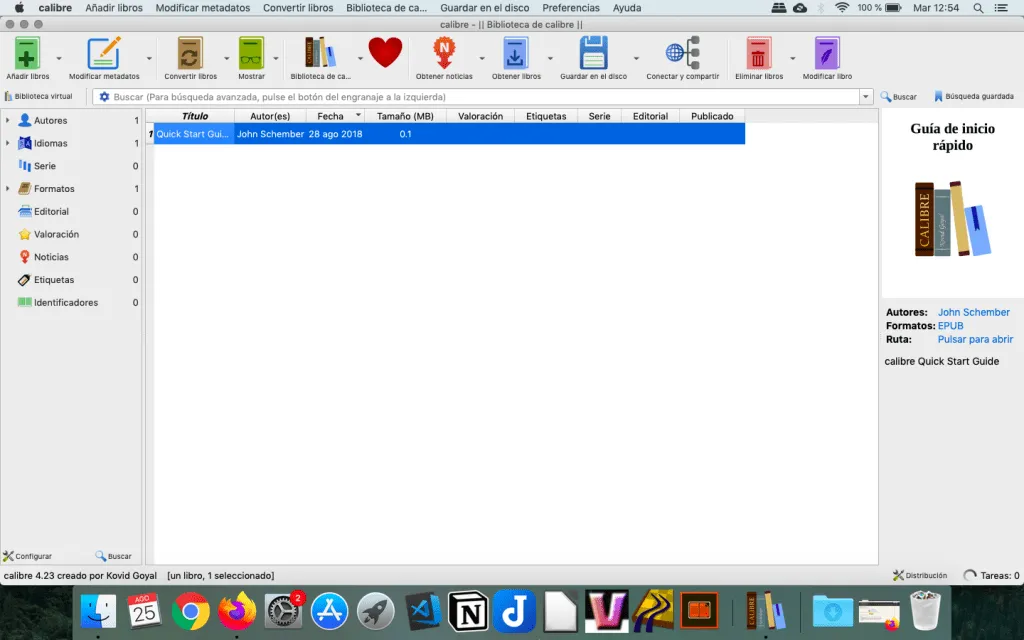1024x640 pixels.
Task: Open advanced search via gear icon
Action: (x=104, y=97)
